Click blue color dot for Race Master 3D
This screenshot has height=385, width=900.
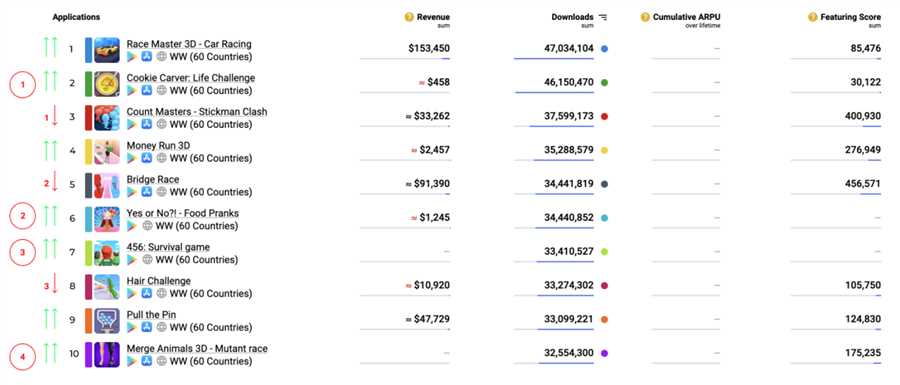604,49
